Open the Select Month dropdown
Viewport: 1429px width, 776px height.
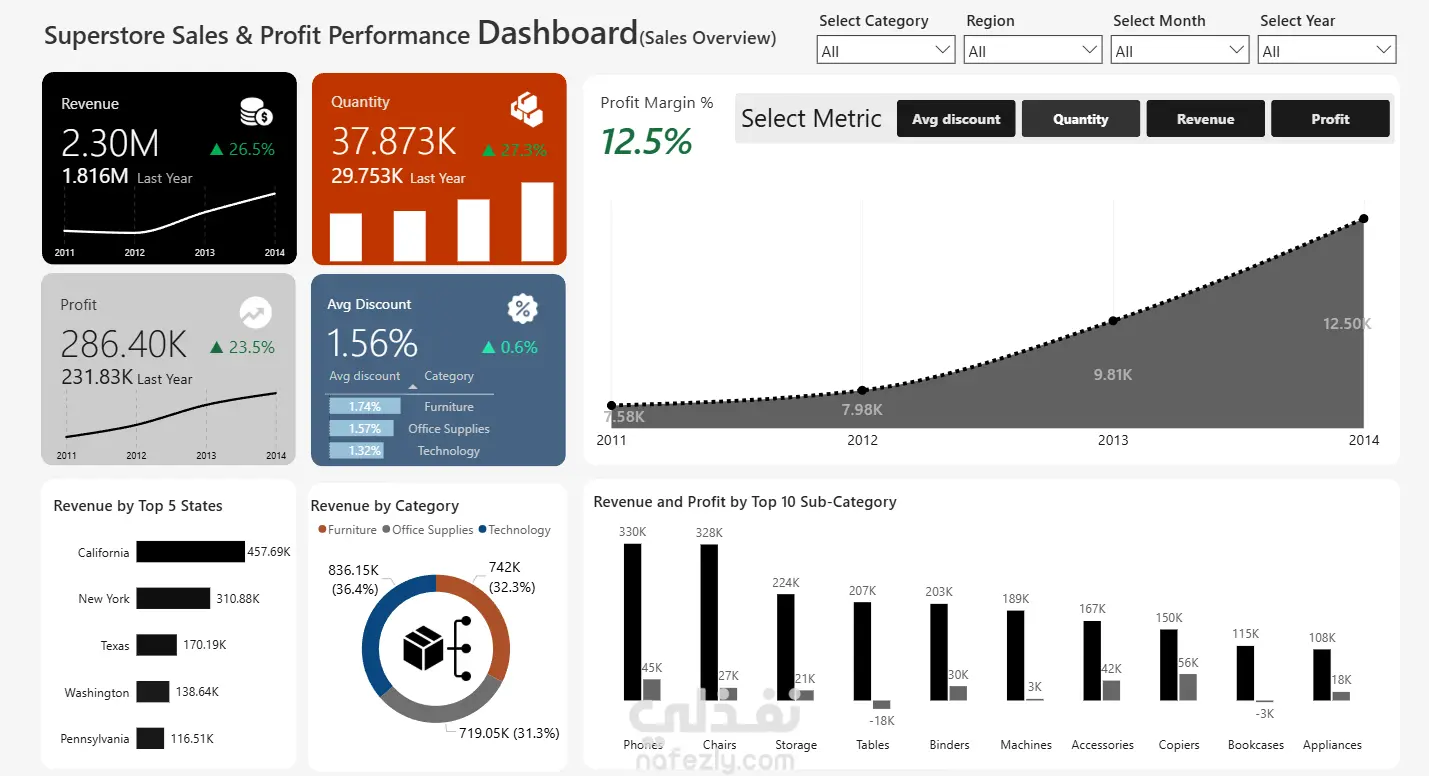[x=1180, y=50]
